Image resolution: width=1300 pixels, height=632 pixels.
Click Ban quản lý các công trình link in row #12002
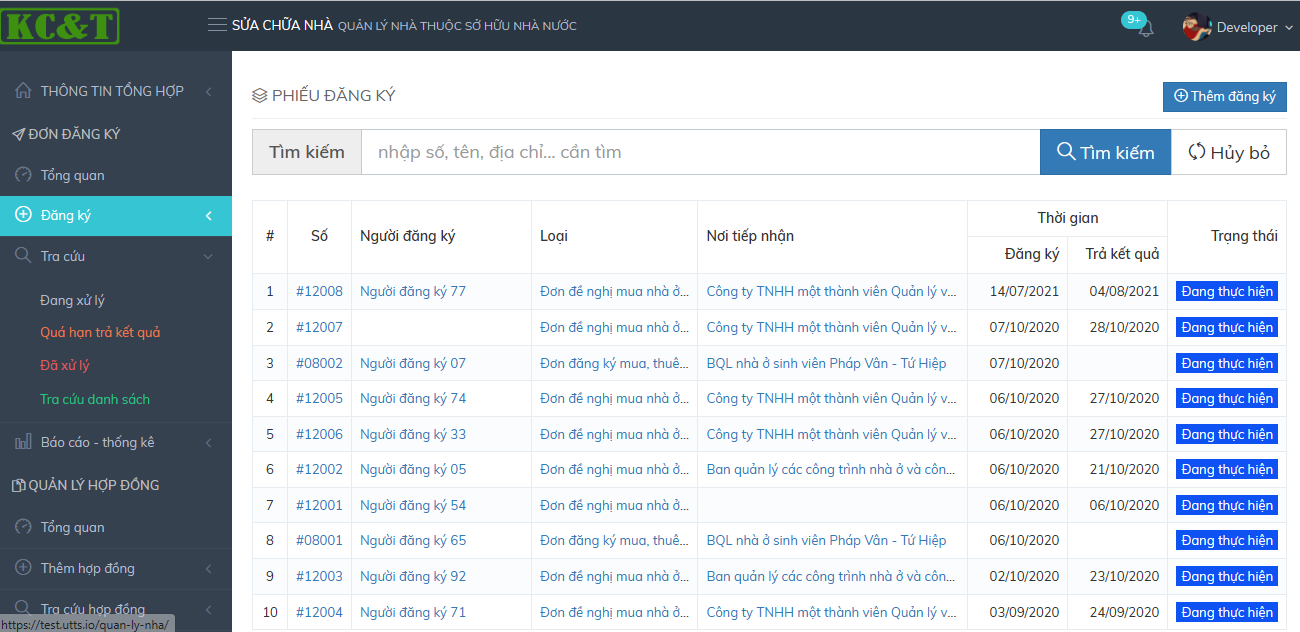click(x=830, y=469)
